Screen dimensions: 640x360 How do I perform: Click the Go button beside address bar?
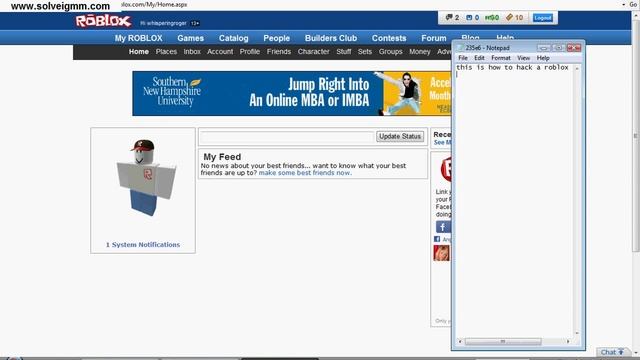point(633,4)
